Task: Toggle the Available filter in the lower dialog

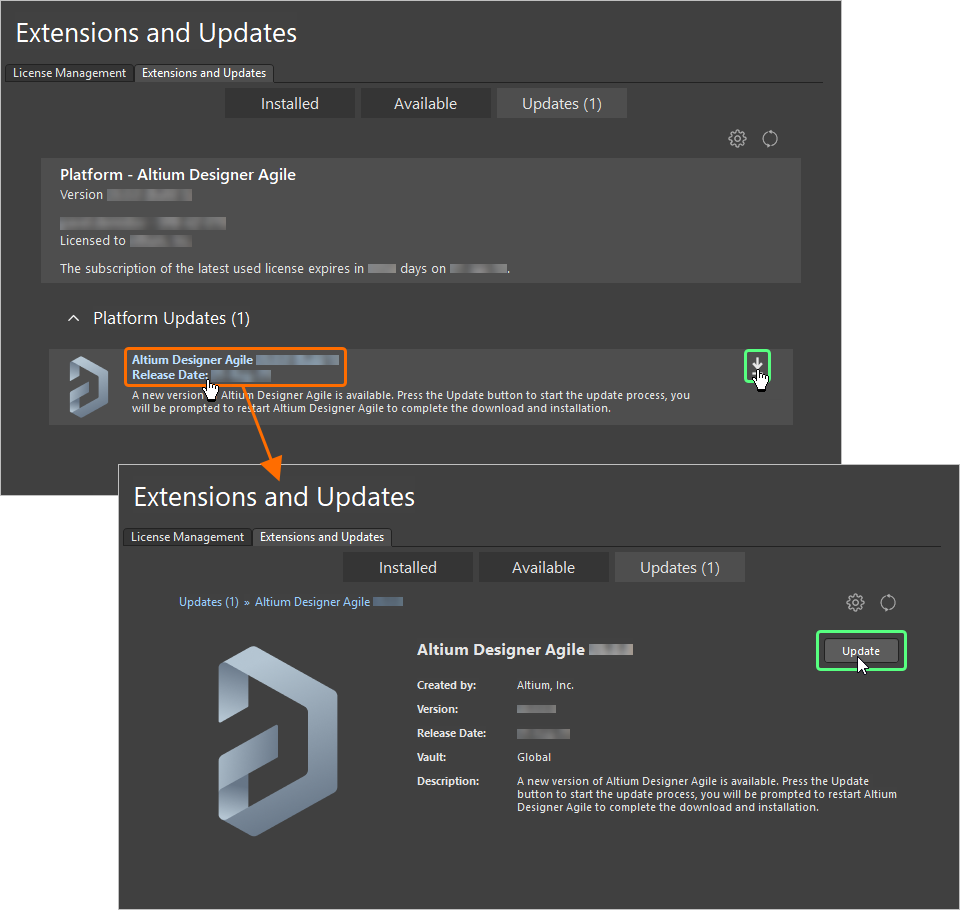Action: [543, 566]
